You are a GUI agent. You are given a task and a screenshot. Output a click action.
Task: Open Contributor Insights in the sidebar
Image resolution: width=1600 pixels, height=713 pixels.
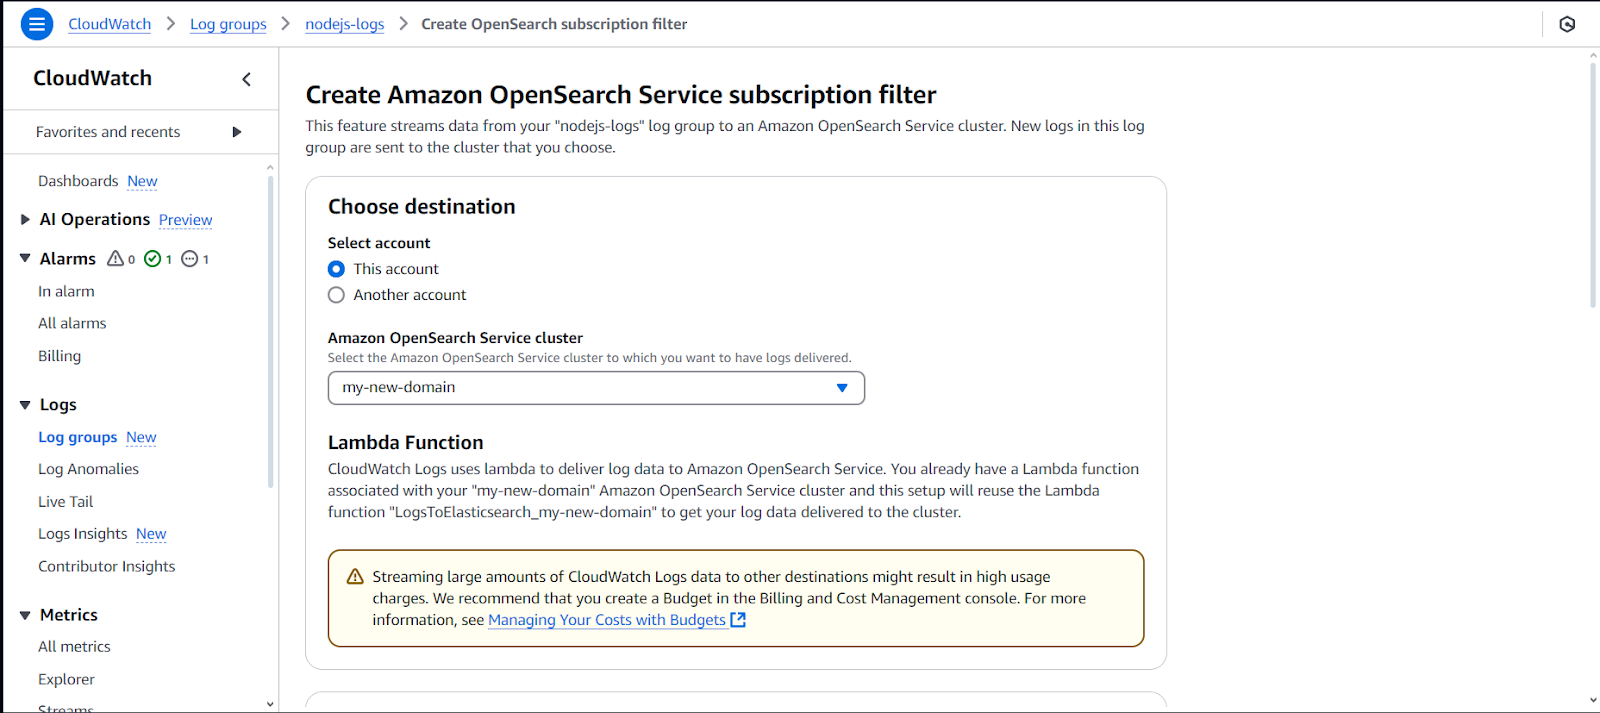pos(107,566)
